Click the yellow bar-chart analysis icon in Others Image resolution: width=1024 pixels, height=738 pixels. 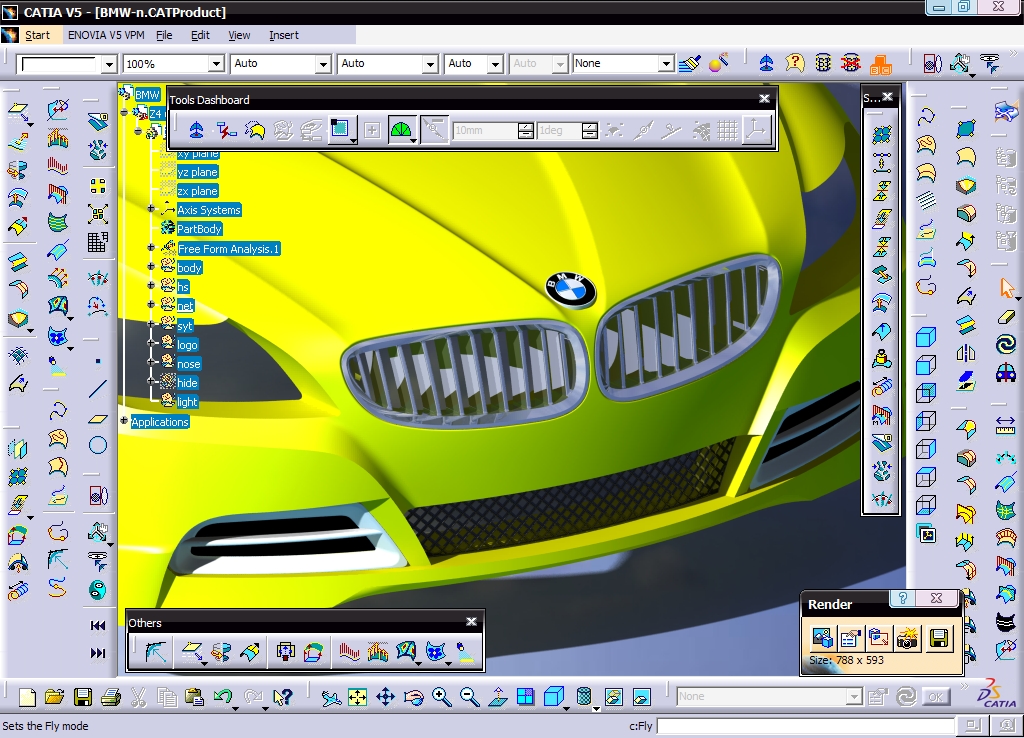[377, 651]
